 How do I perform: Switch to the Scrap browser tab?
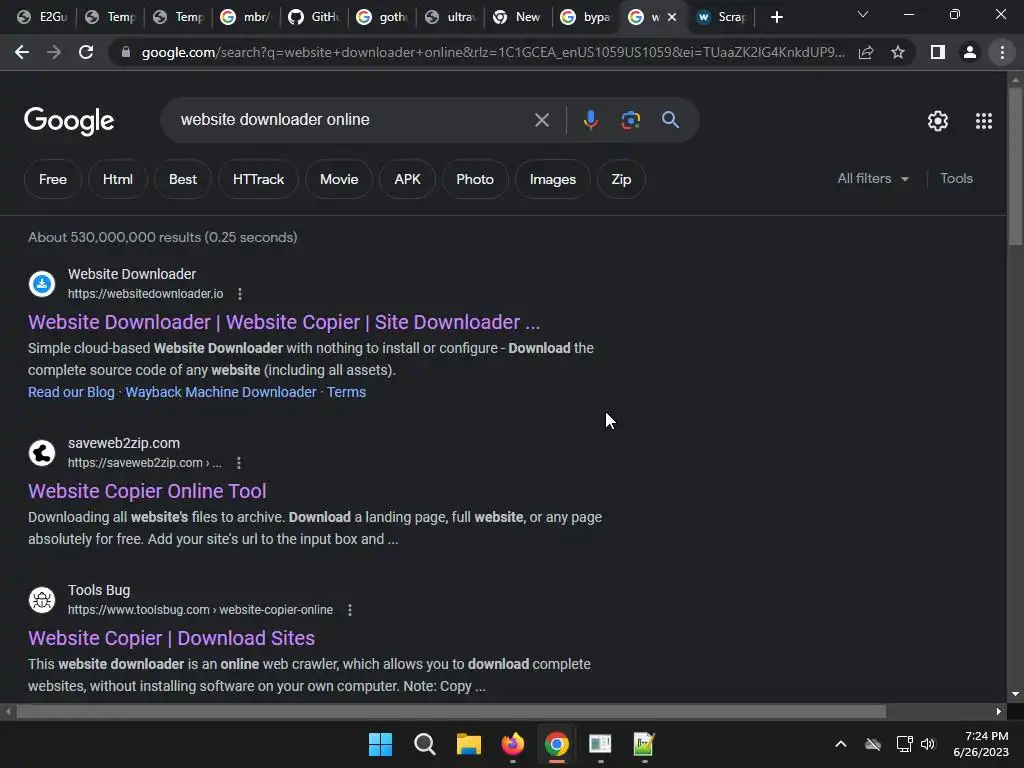pos(722,18)
